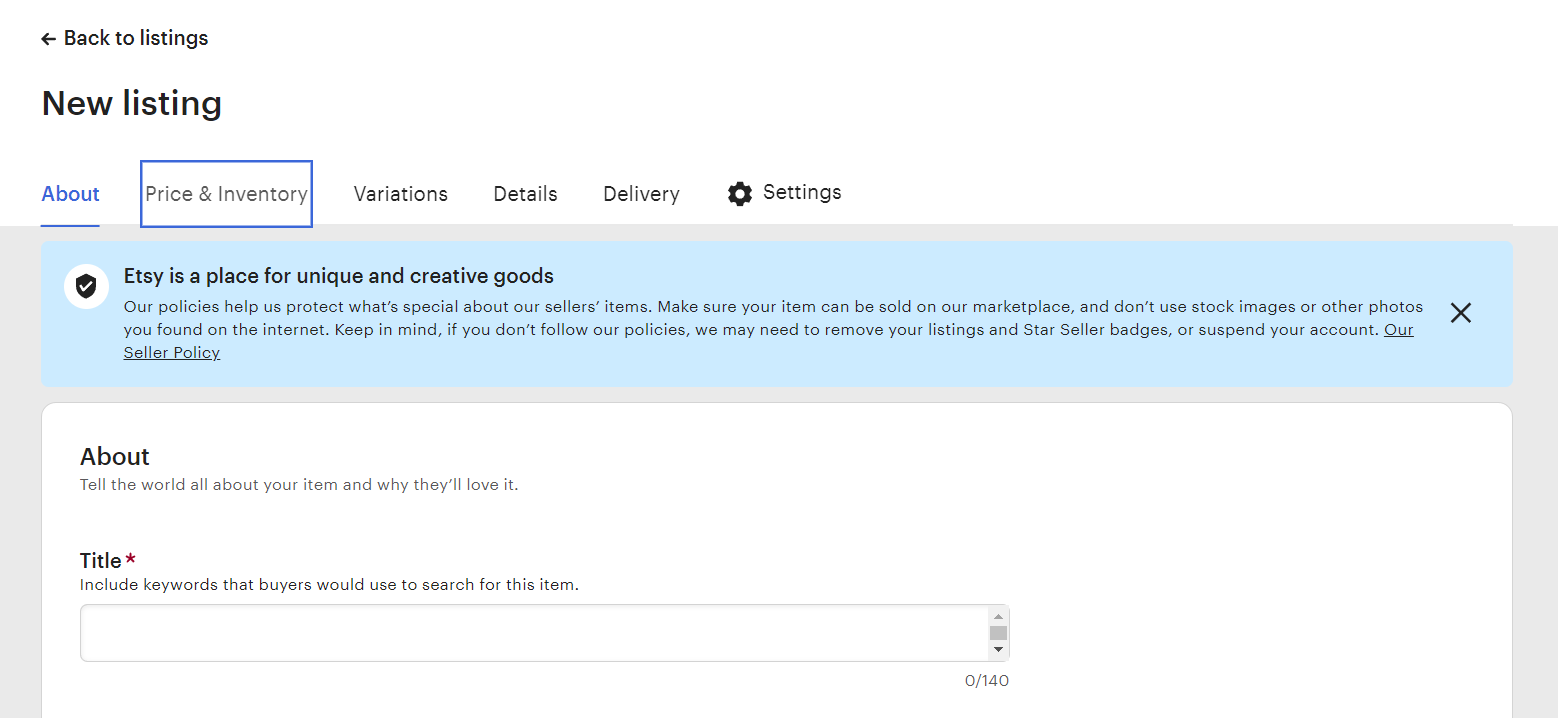Open the Settings tab
This screenshot has height=718, width=1558.
click(801, 192)
